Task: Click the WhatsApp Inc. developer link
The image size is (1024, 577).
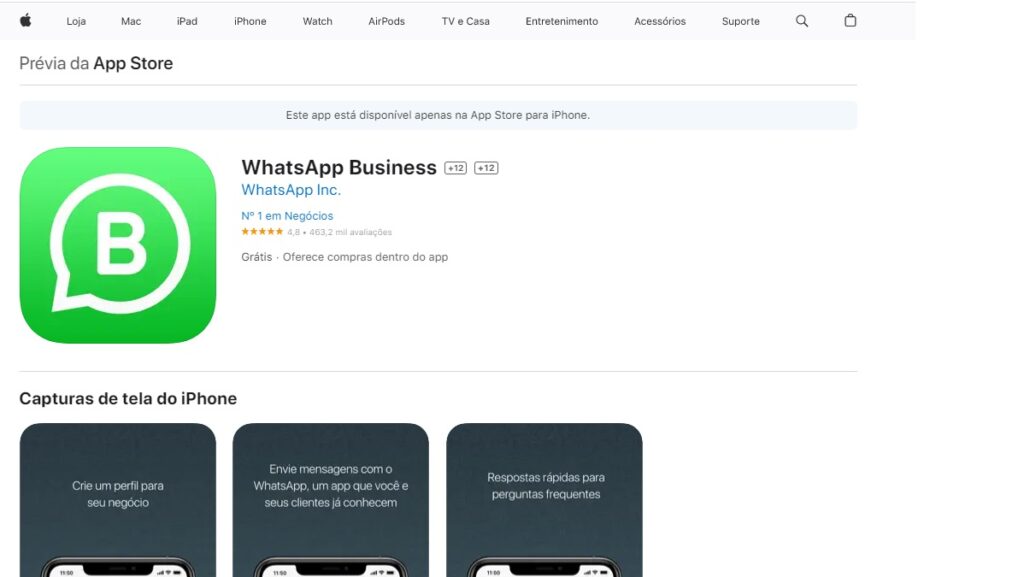Action: coord(291,190)
